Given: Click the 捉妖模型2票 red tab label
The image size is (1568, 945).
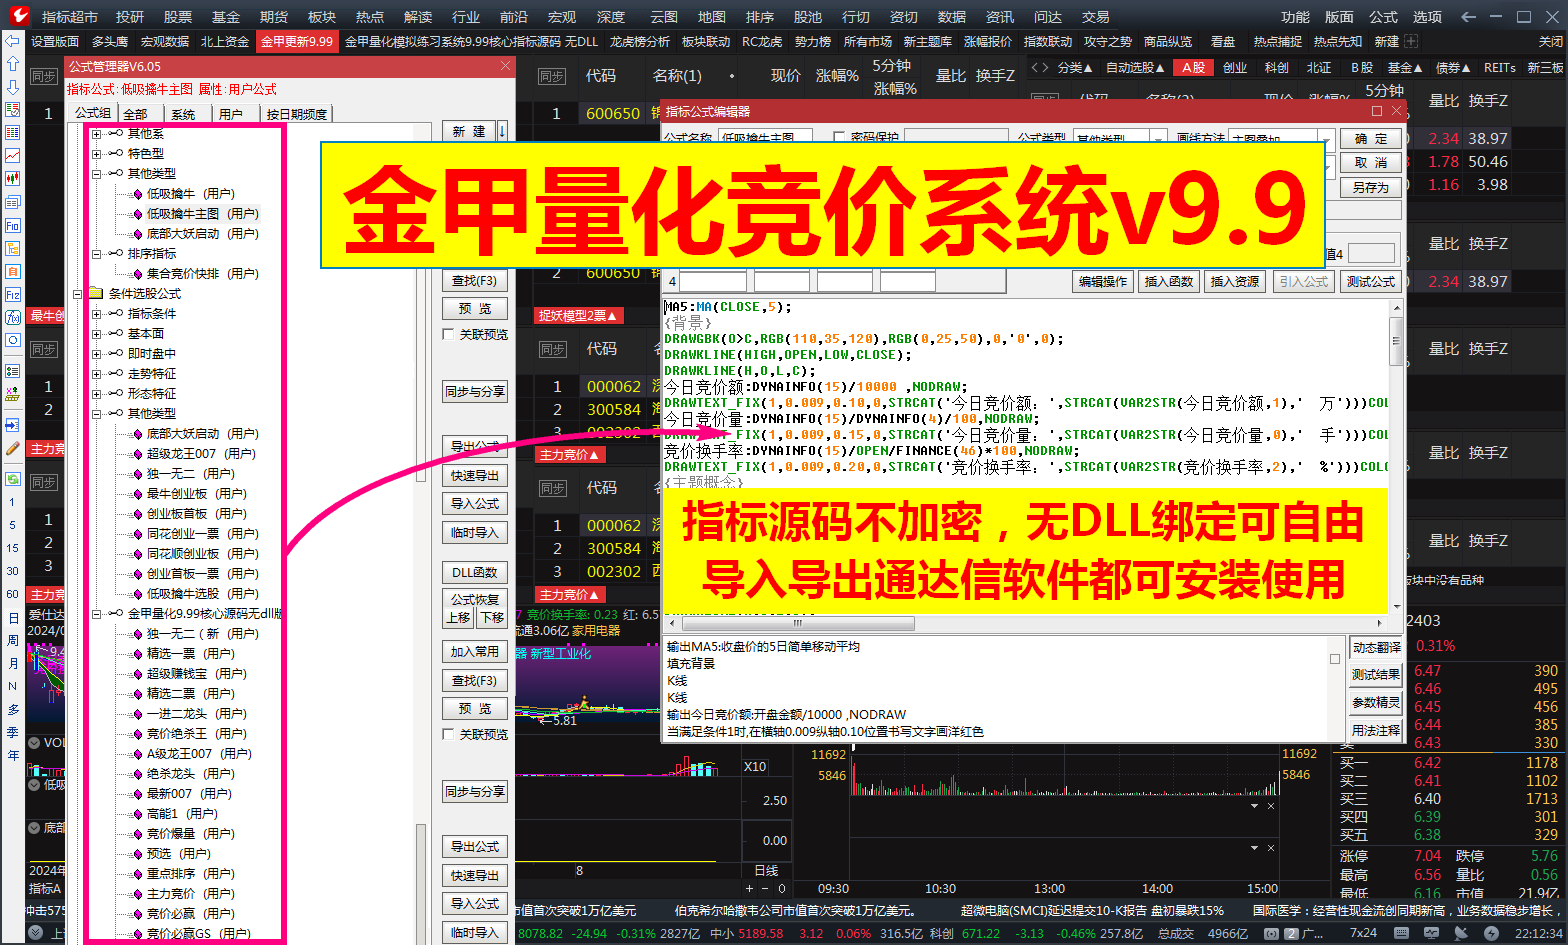Looking at the screenshot, I should click(x=579, y=315).
